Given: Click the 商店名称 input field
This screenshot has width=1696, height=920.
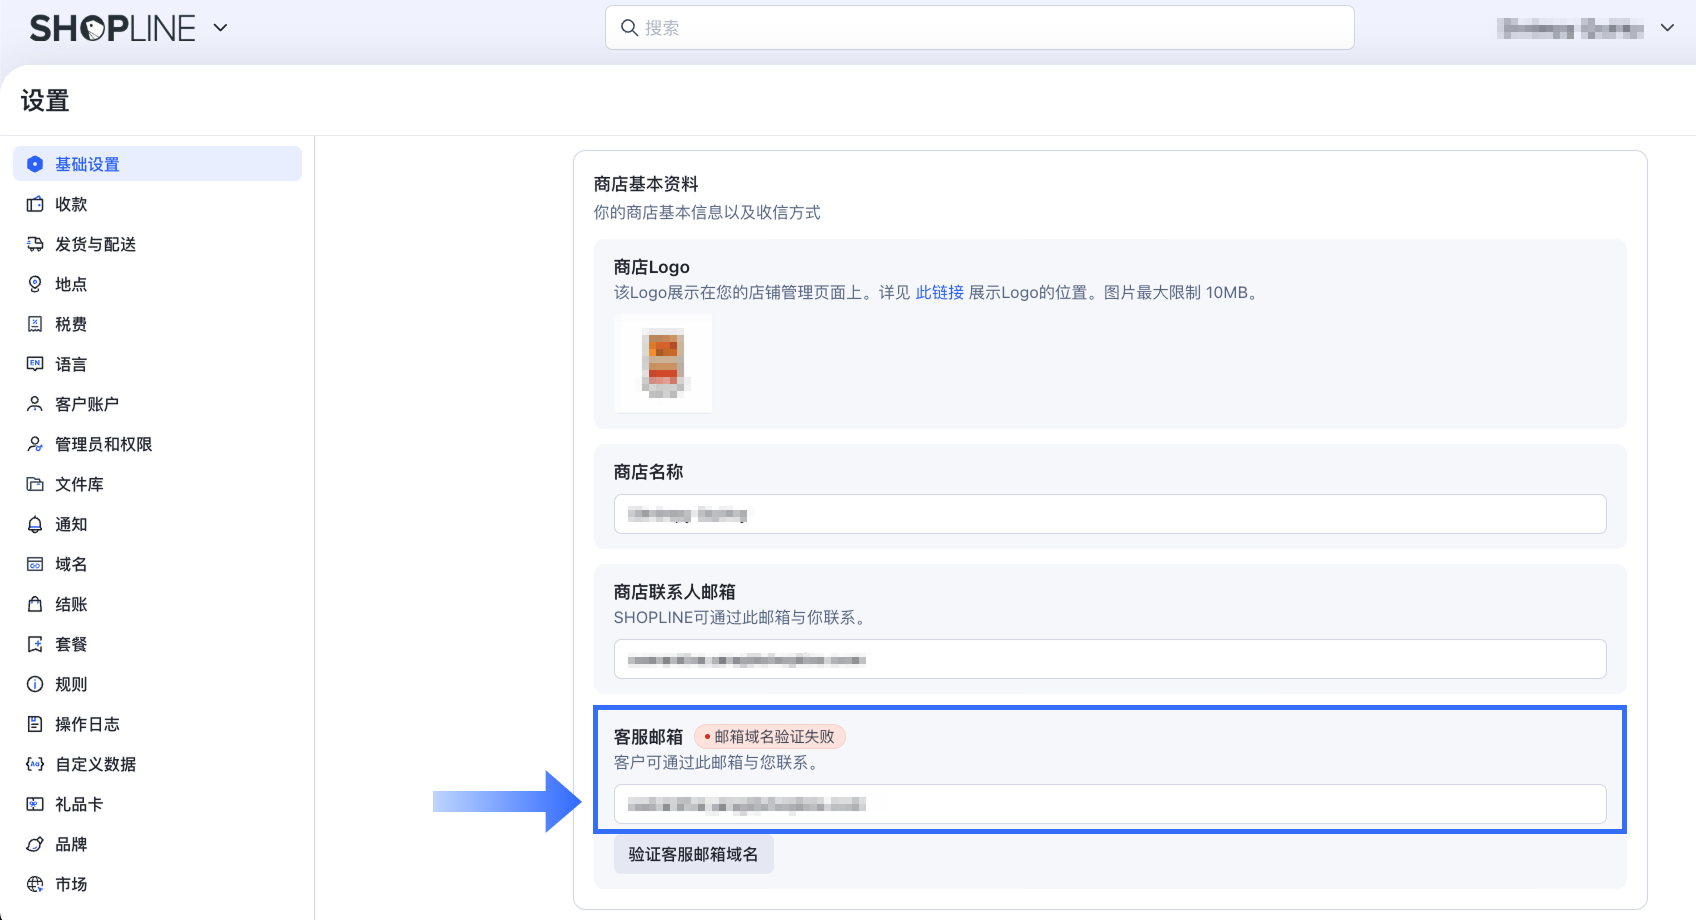Looking at the screenshot, I should point(1110,514).
